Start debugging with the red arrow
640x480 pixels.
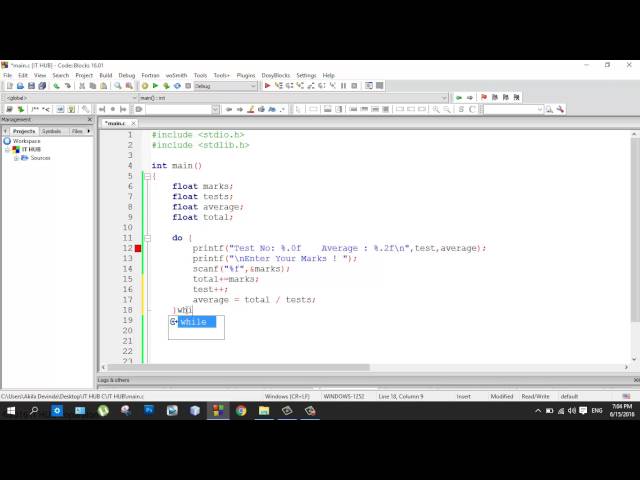coord(267,86)
